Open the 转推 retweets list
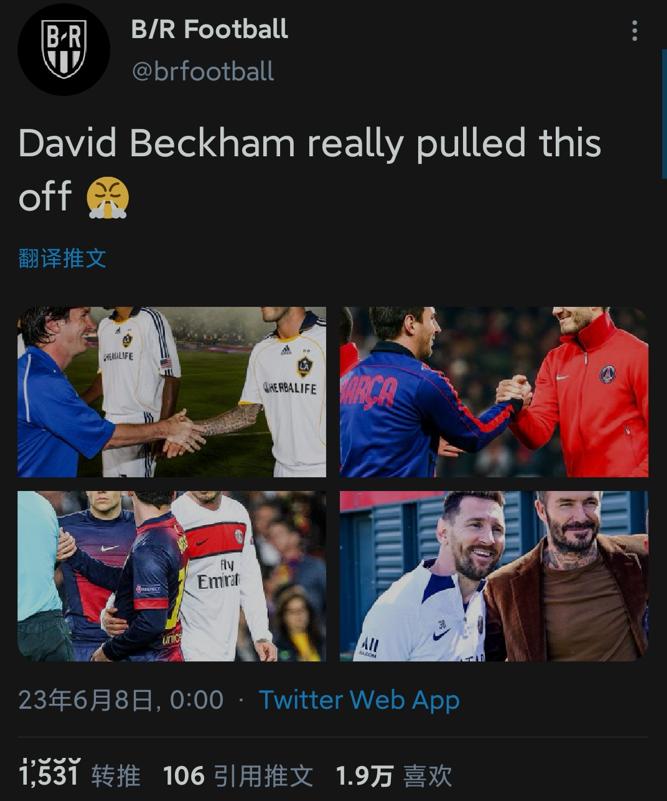667x801 pixels. point(116,775)
